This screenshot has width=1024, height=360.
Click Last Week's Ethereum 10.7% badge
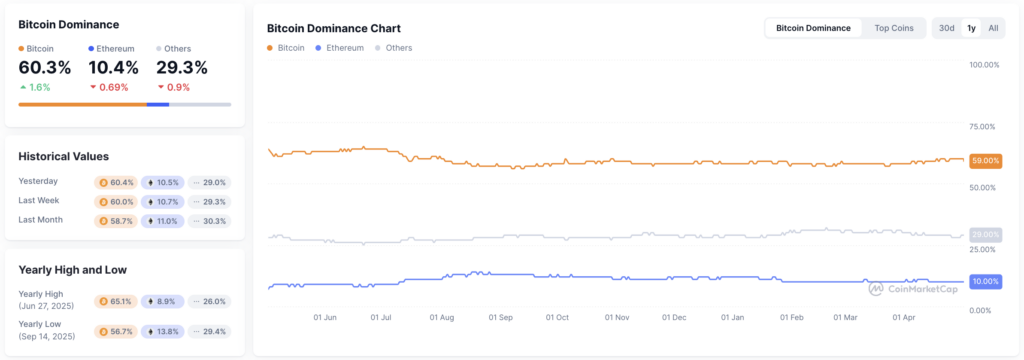pos(163,202)
